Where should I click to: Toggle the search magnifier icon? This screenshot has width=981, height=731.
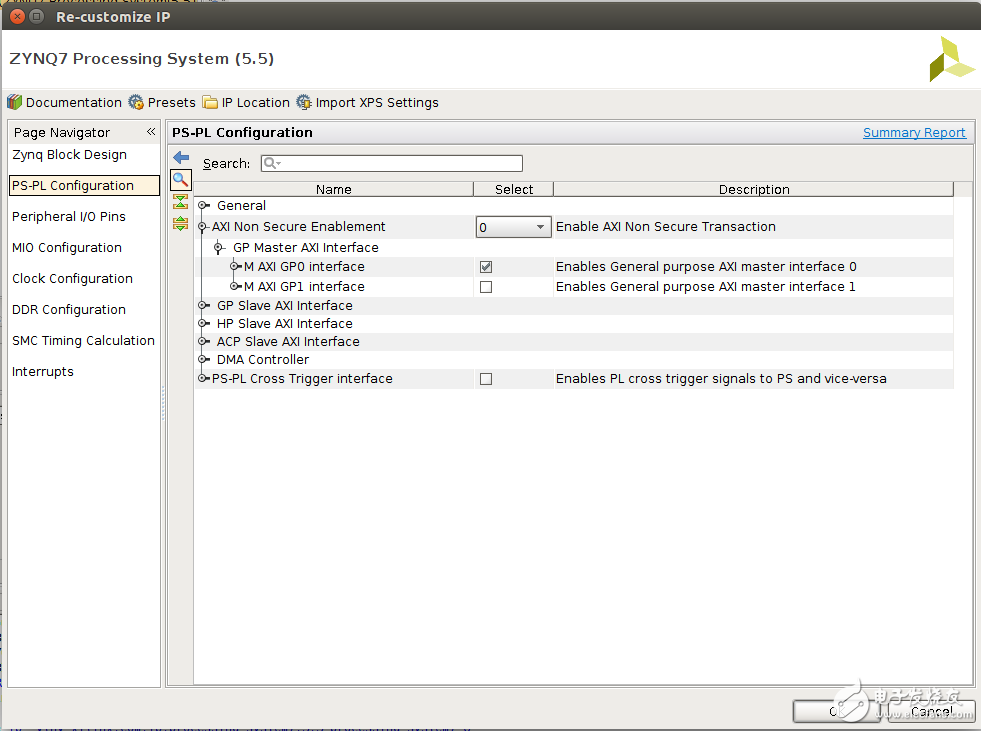pyautogui.click(x=181, y=180)
